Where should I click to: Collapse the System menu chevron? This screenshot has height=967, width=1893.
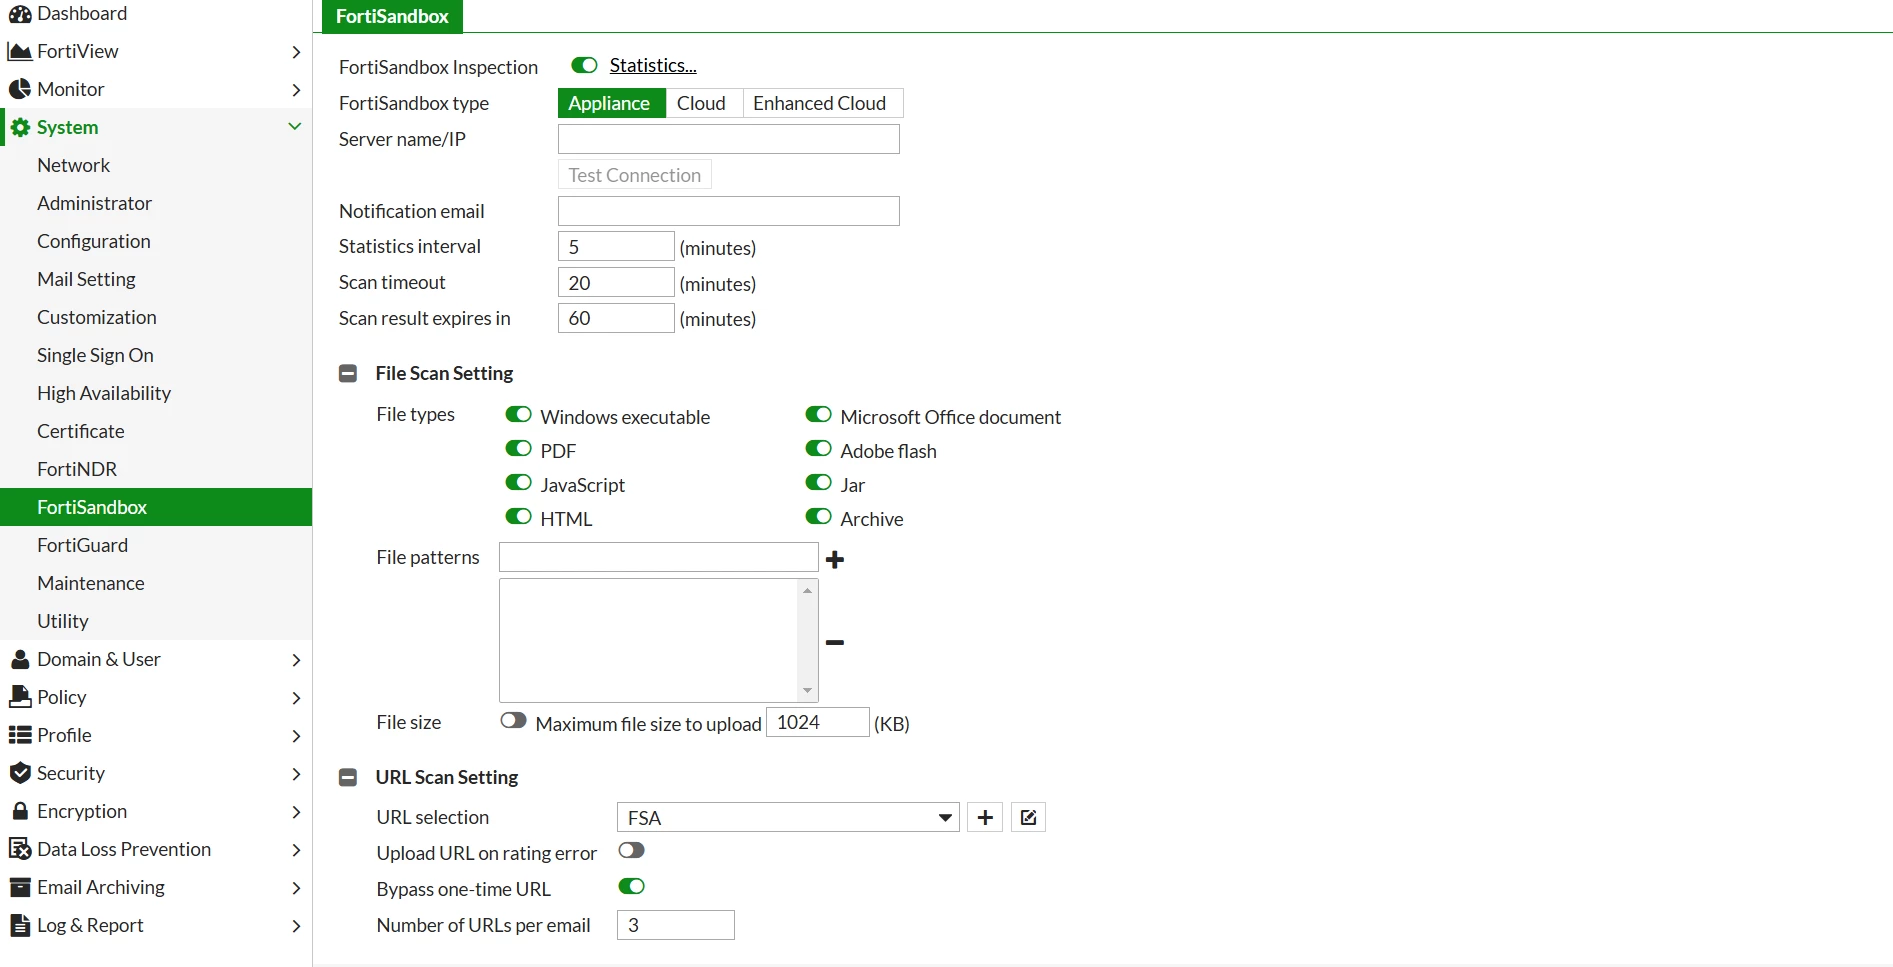coord(295,126)
